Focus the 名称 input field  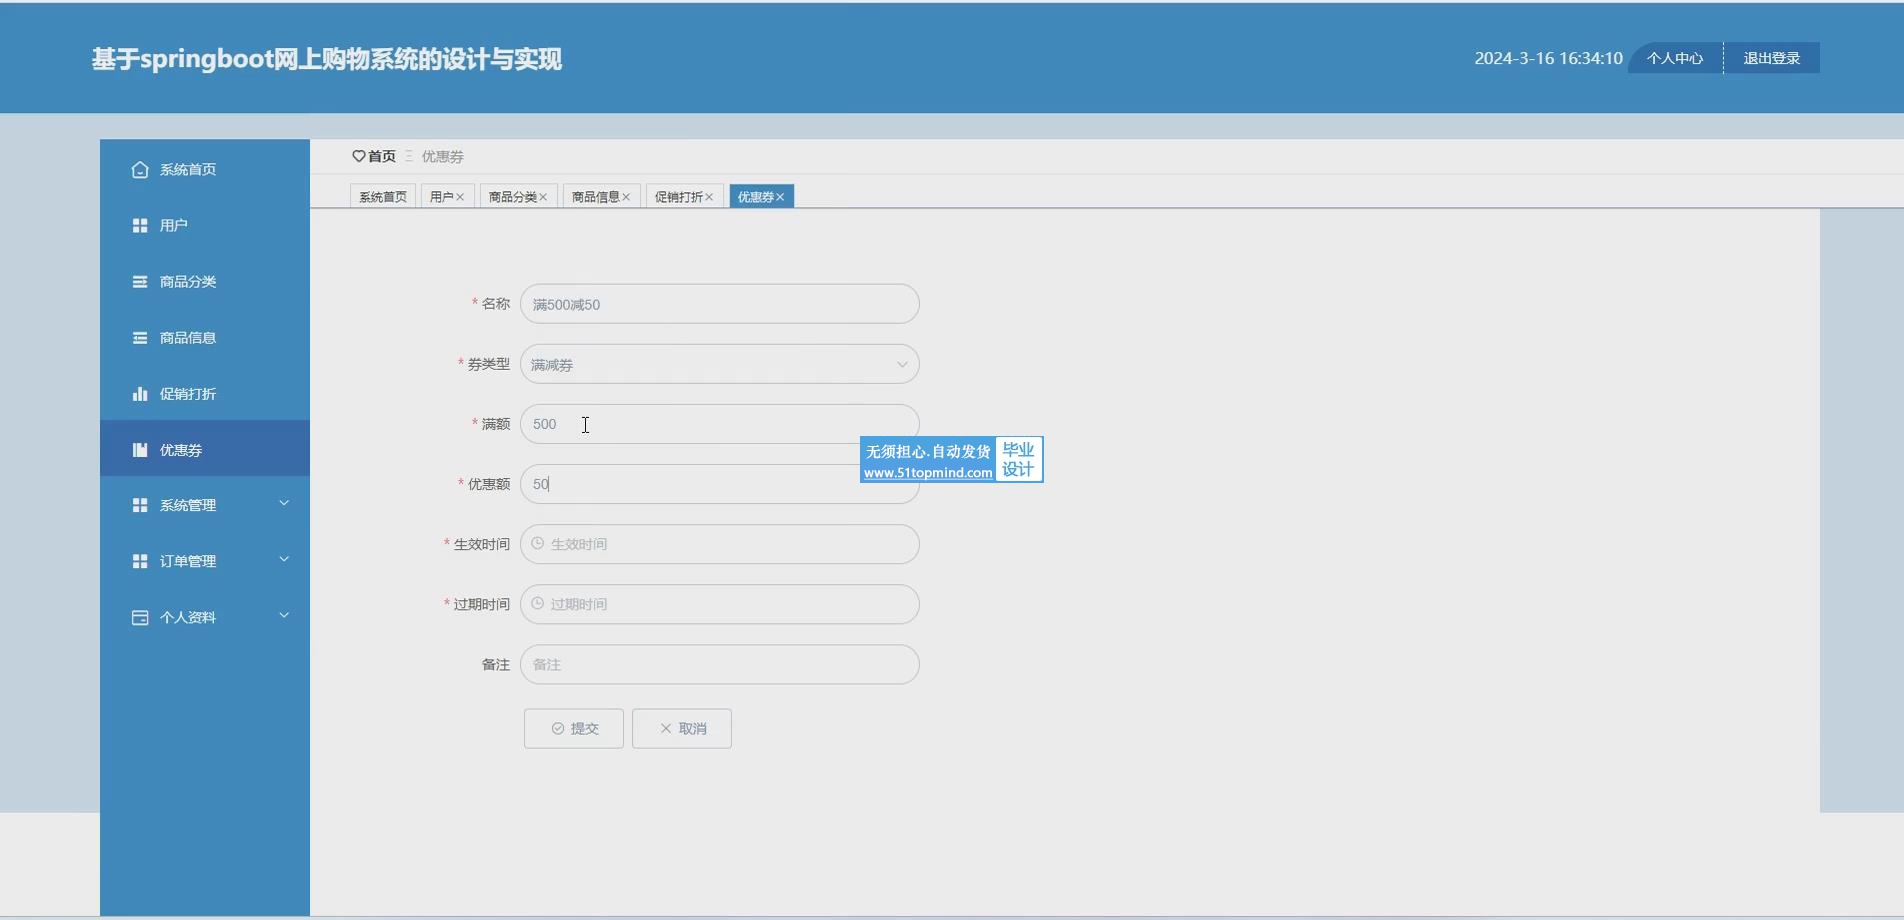[x=720, y=304]
